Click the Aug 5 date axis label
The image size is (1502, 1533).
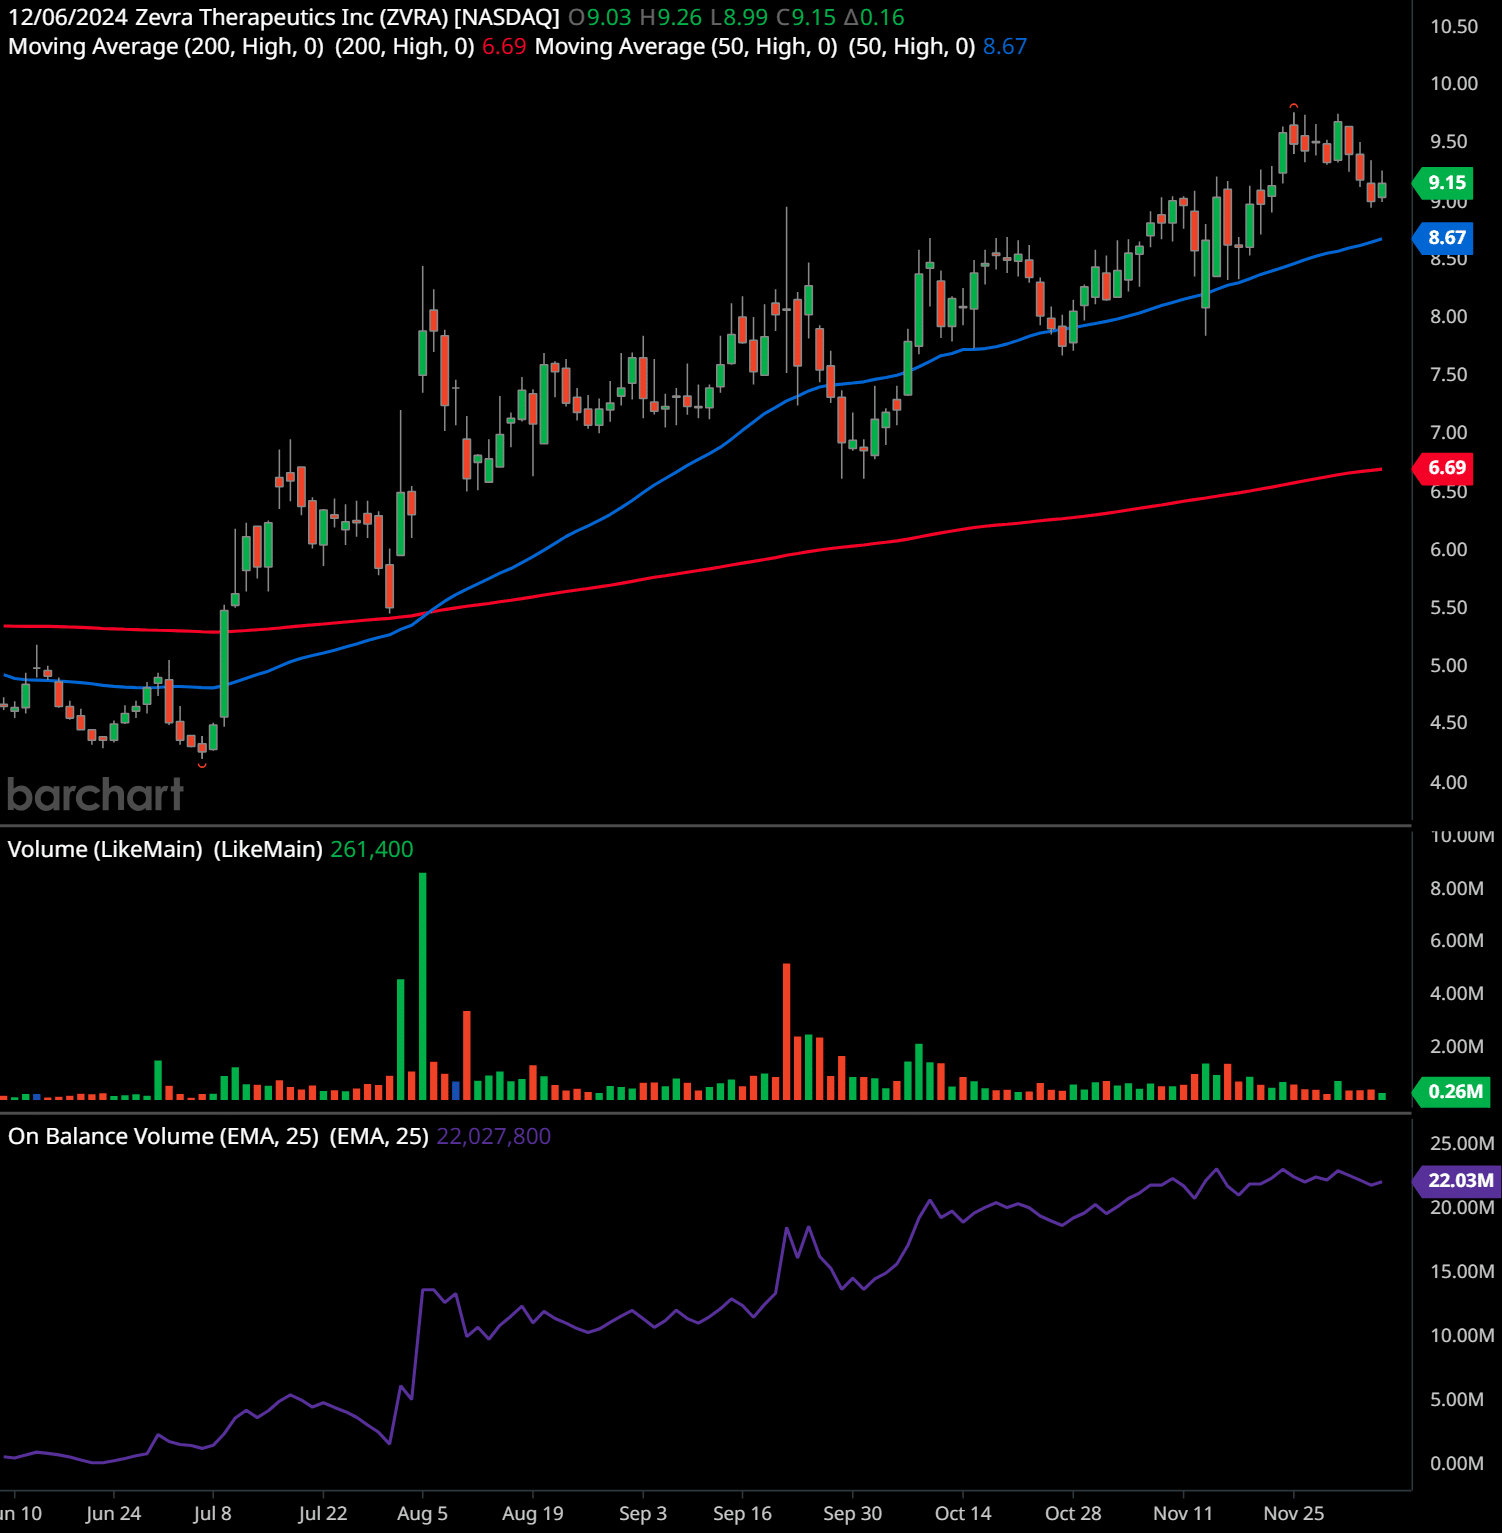422,1513
